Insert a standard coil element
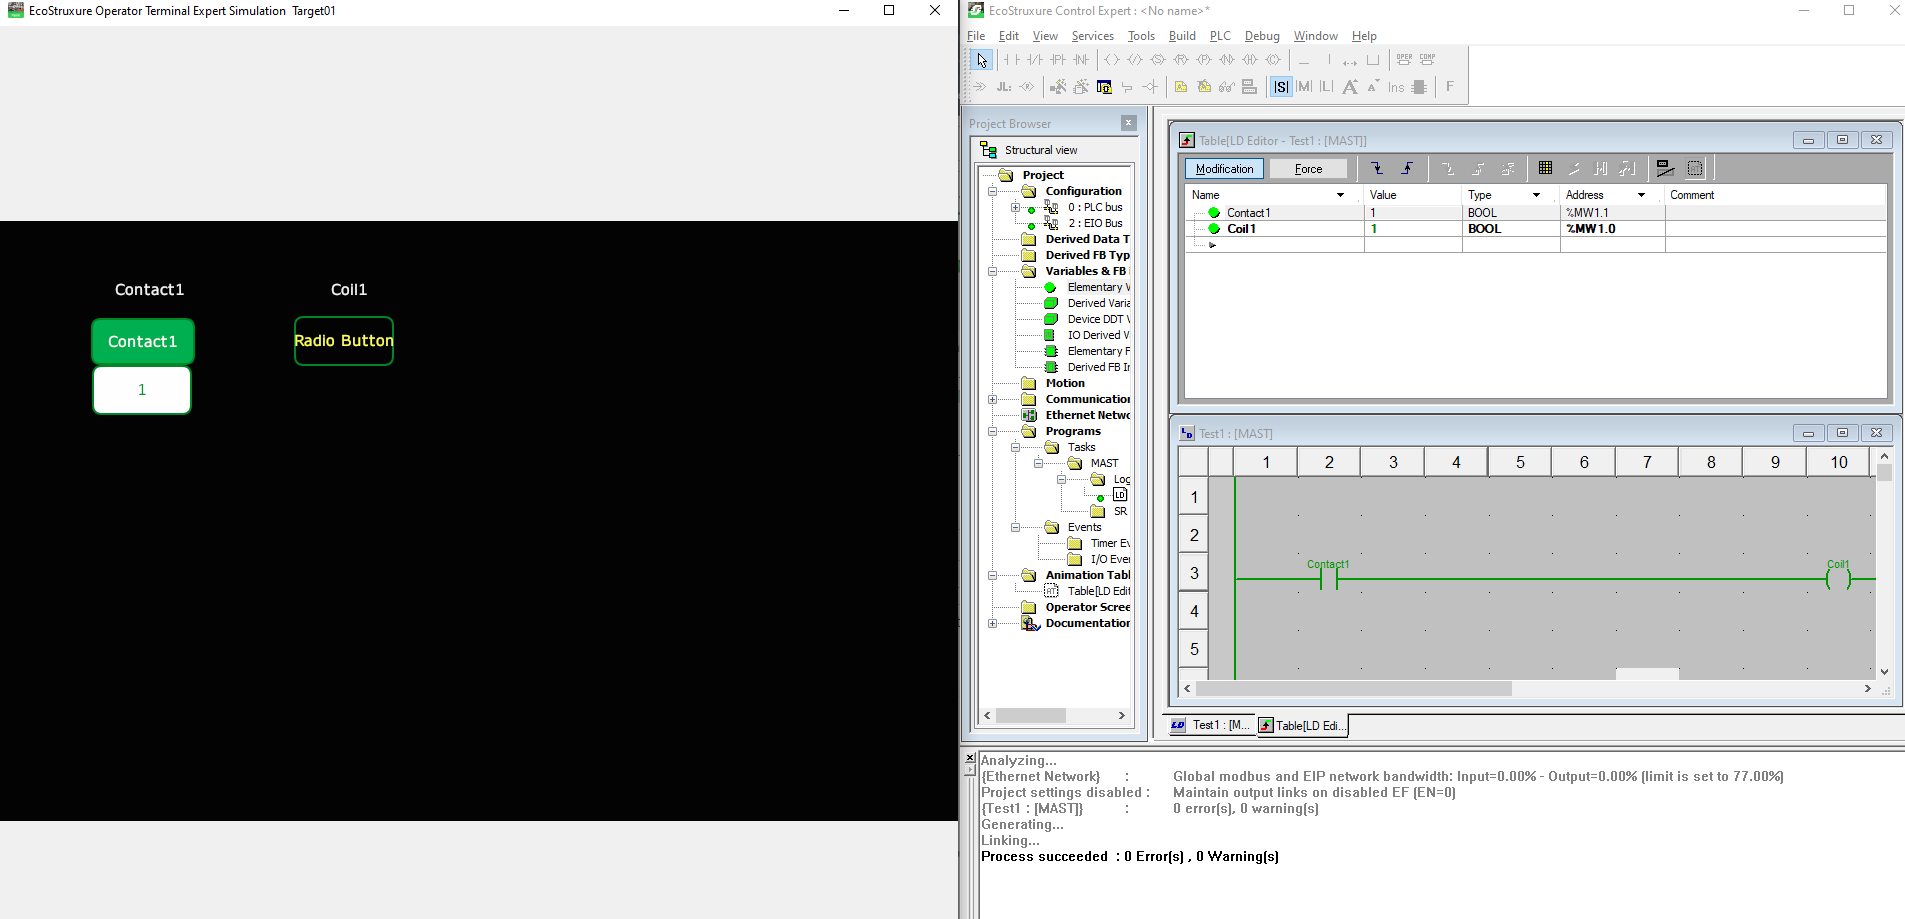Image resolution: width=1905 pixels, height=919 pixels. [1111, 60]
